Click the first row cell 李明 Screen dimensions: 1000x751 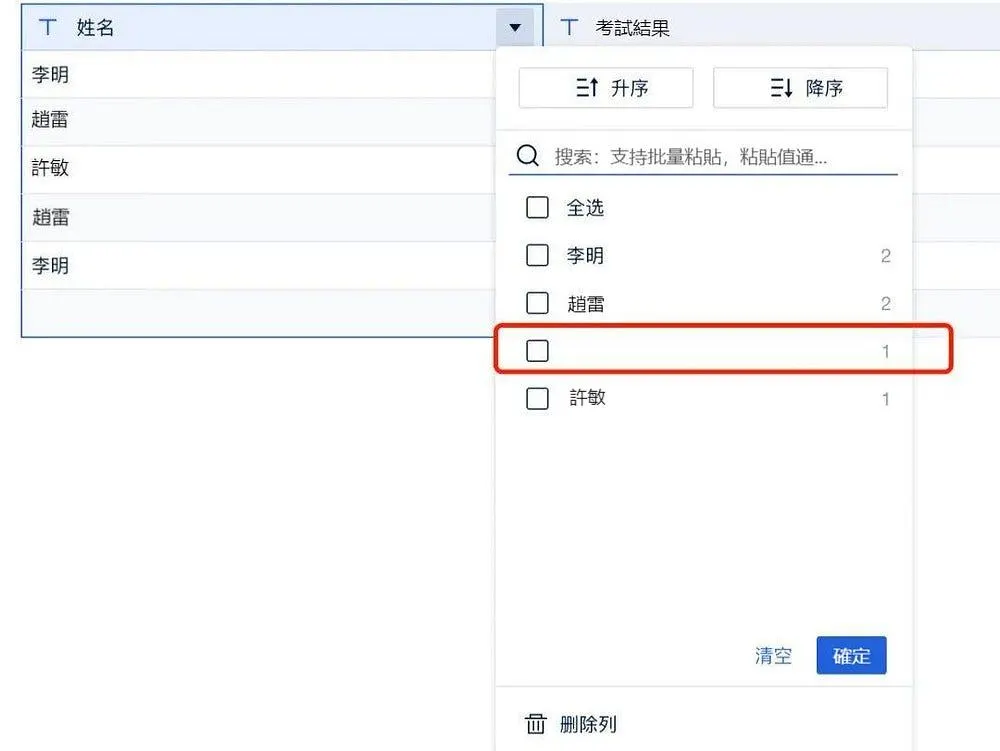(x=258, y=75)
